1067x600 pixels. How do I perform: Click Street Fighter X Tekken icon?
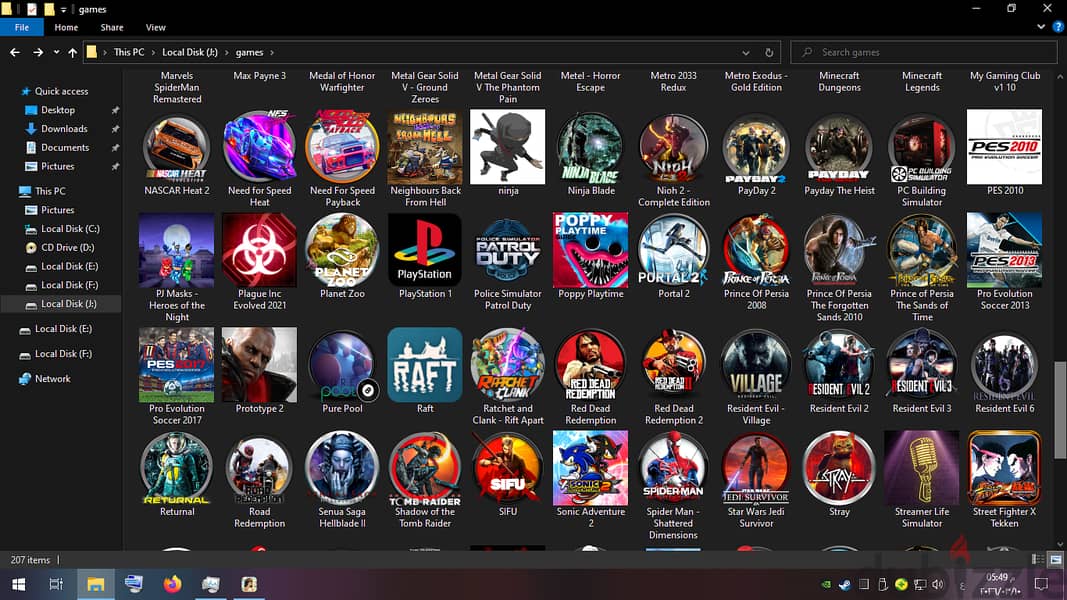pyautogui.click(x=1004, y=468)
